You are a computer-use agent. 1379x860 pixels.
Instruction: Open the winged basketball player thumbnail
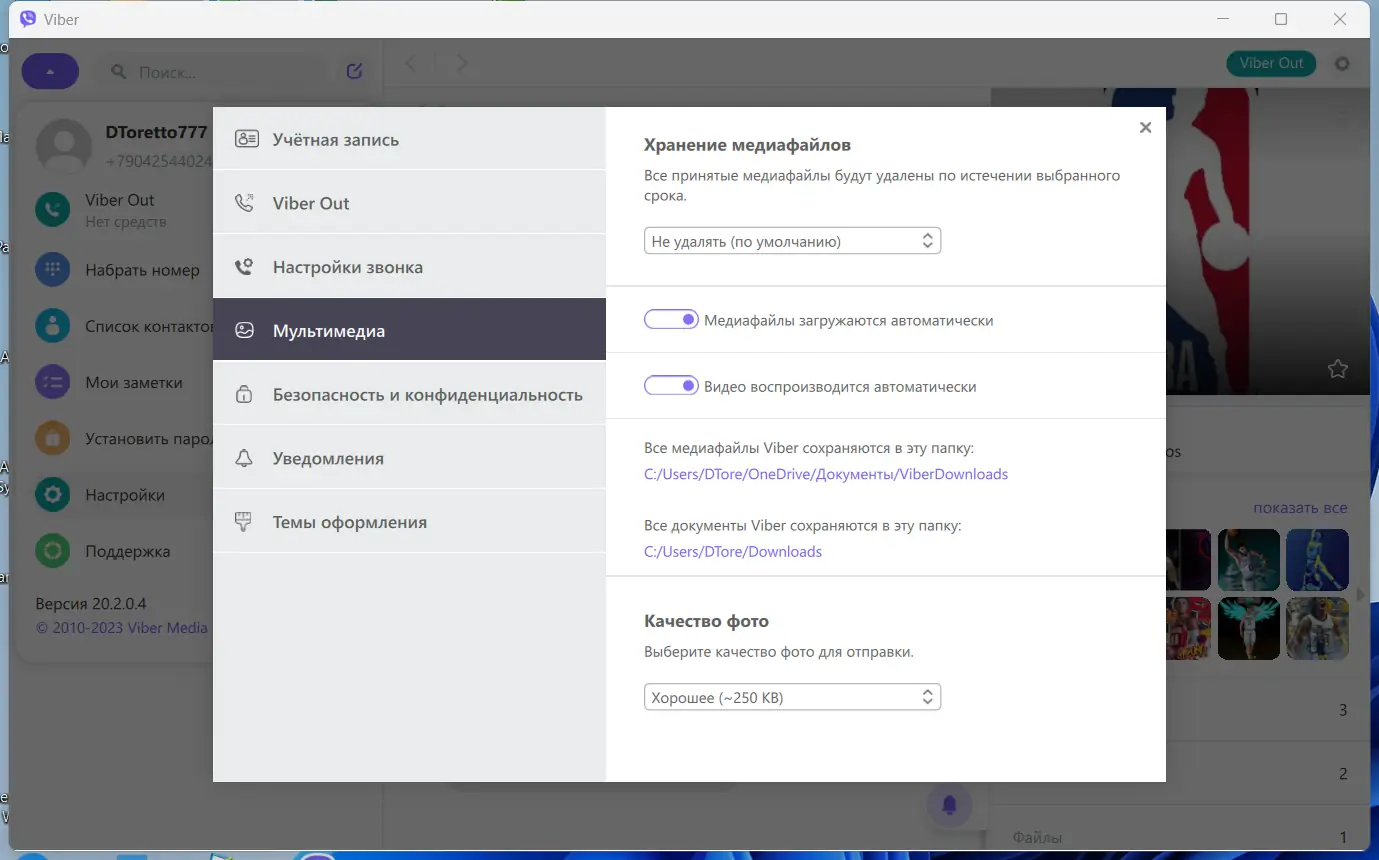point(1248,628)
